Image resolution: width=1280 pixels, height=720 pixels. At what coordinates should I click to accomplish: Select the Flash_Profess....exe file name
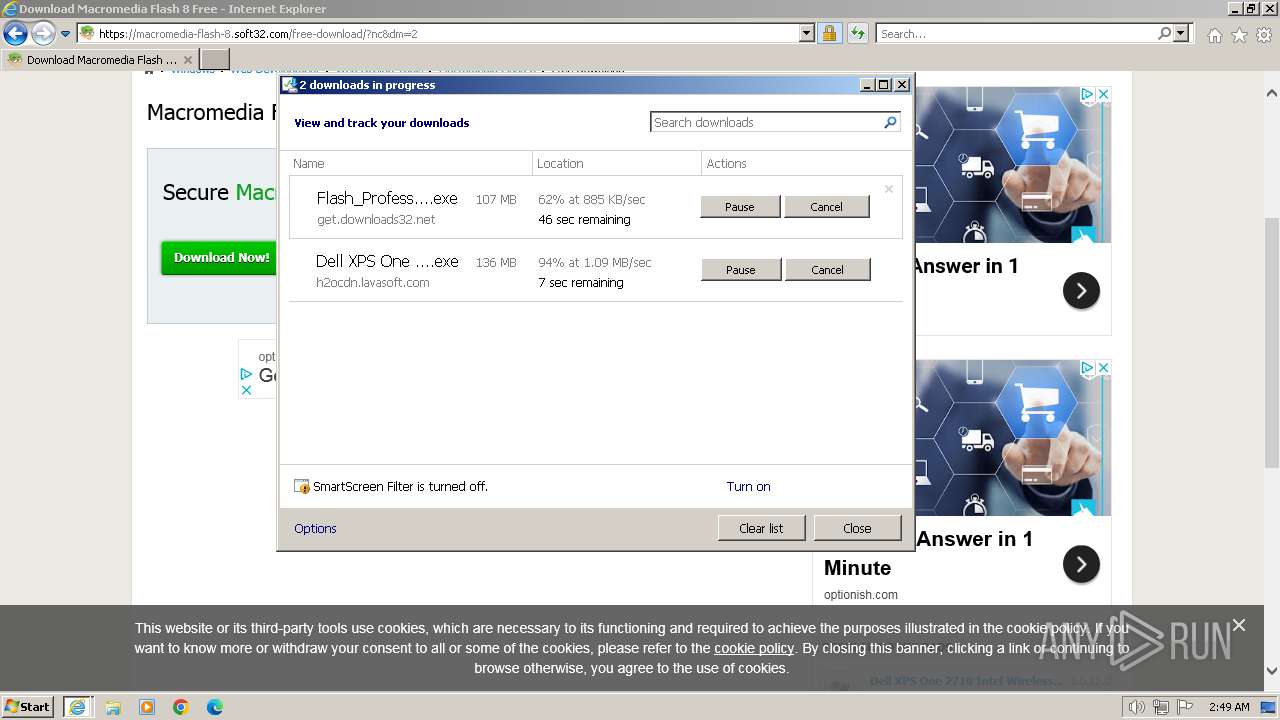click(x=387, y=199)
